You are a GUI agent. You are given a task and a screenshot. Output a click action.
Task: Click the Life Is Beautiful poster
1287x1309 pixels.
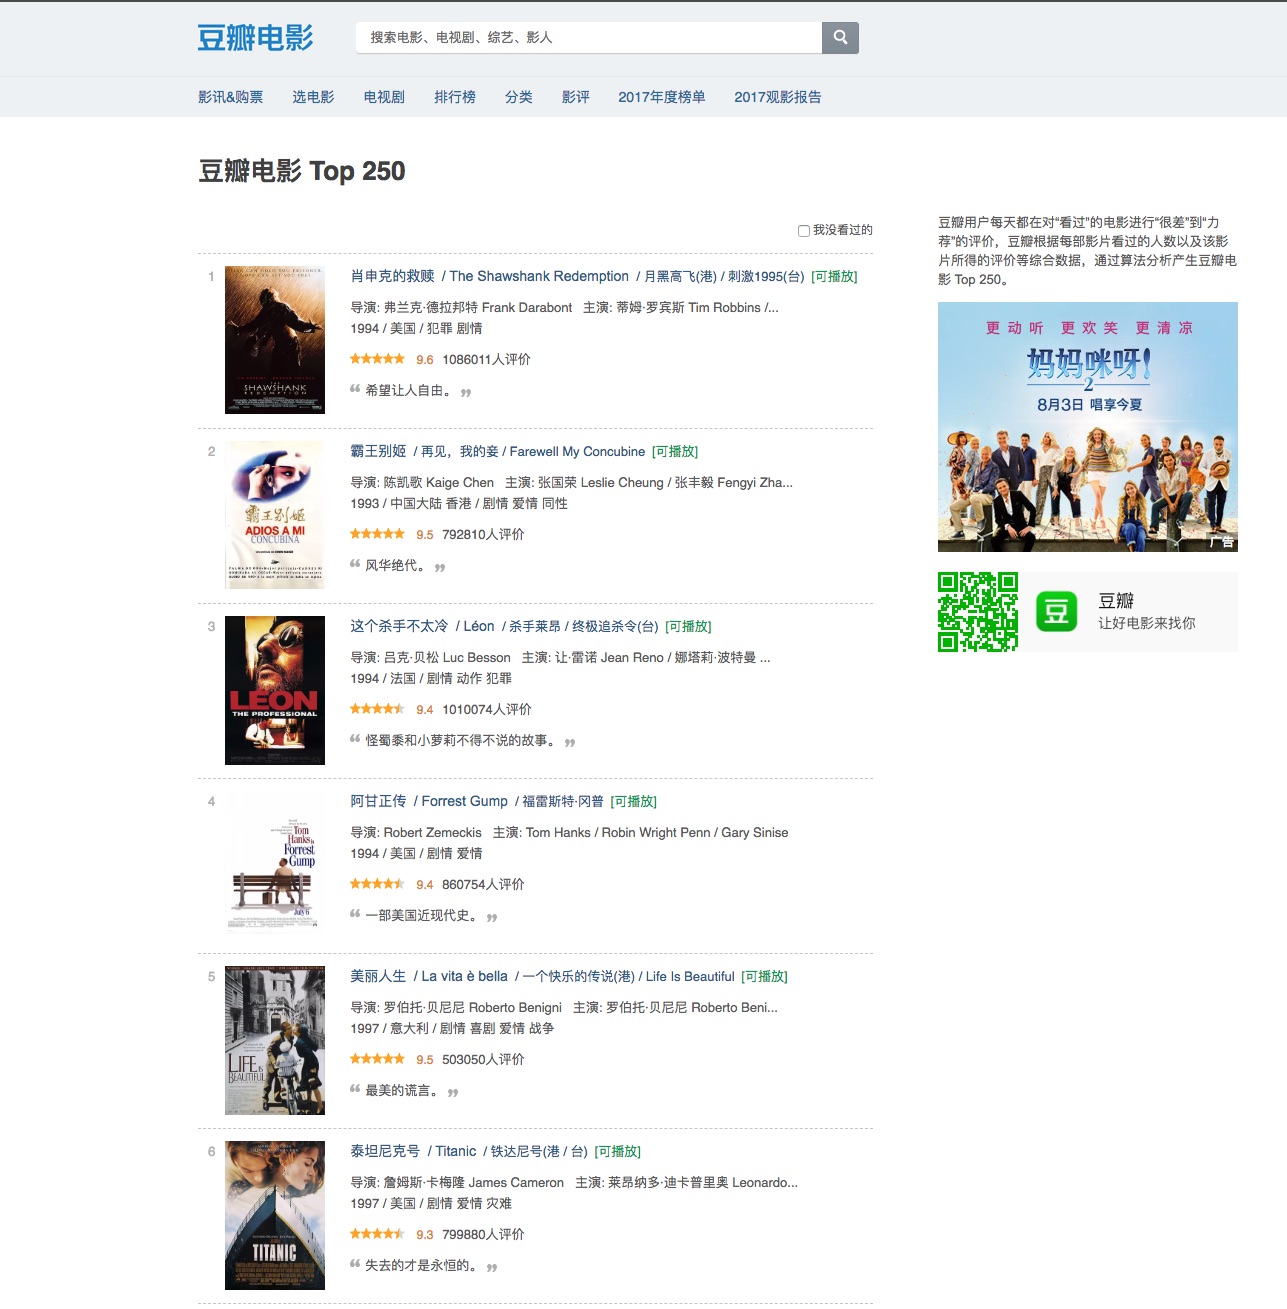click(x=275, y=1040)
